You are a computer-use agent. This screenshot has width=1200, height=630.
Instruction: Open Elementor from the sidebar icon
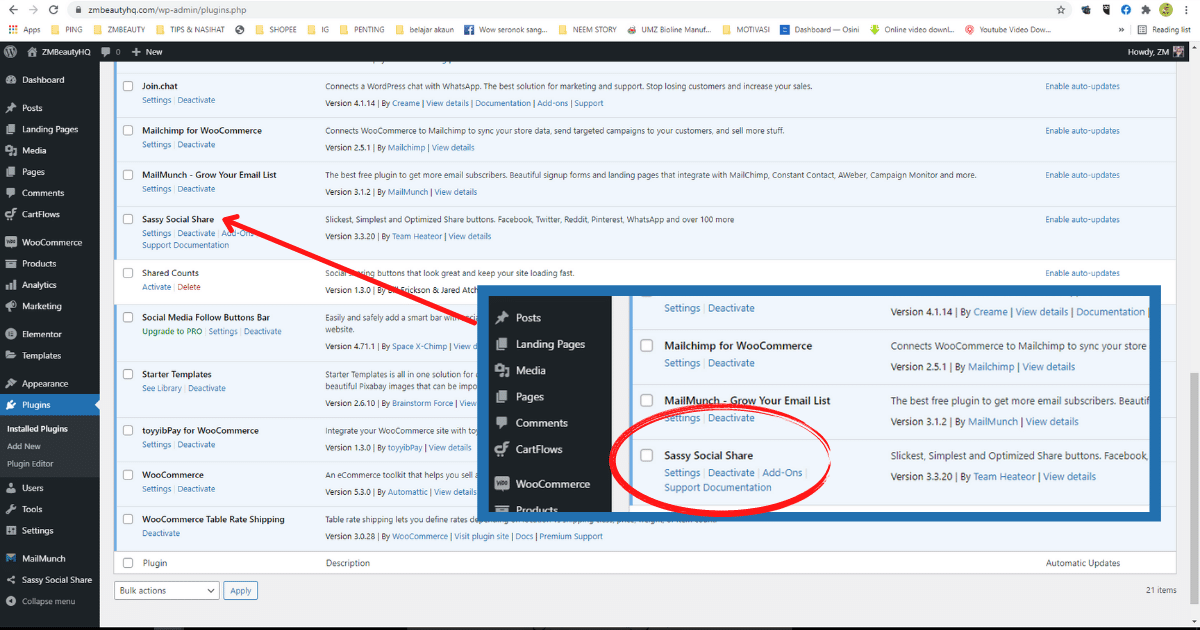pyautogui.click(x=12, y=333)
